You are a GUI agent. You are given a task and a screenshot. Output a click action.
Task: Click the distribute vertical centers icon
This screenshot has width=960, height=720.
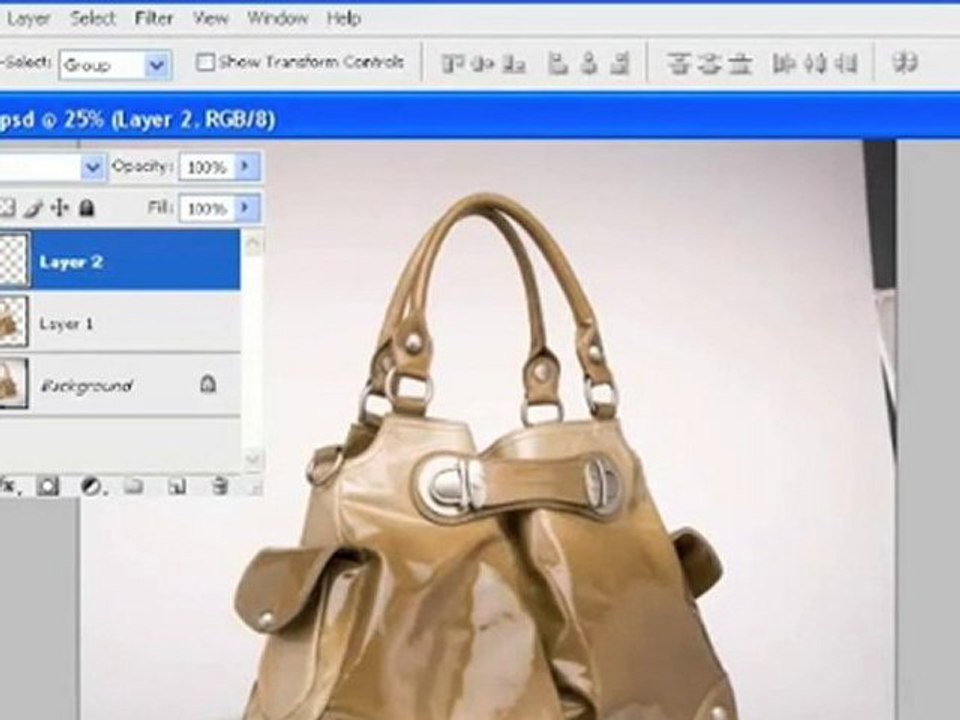(709, 63)
